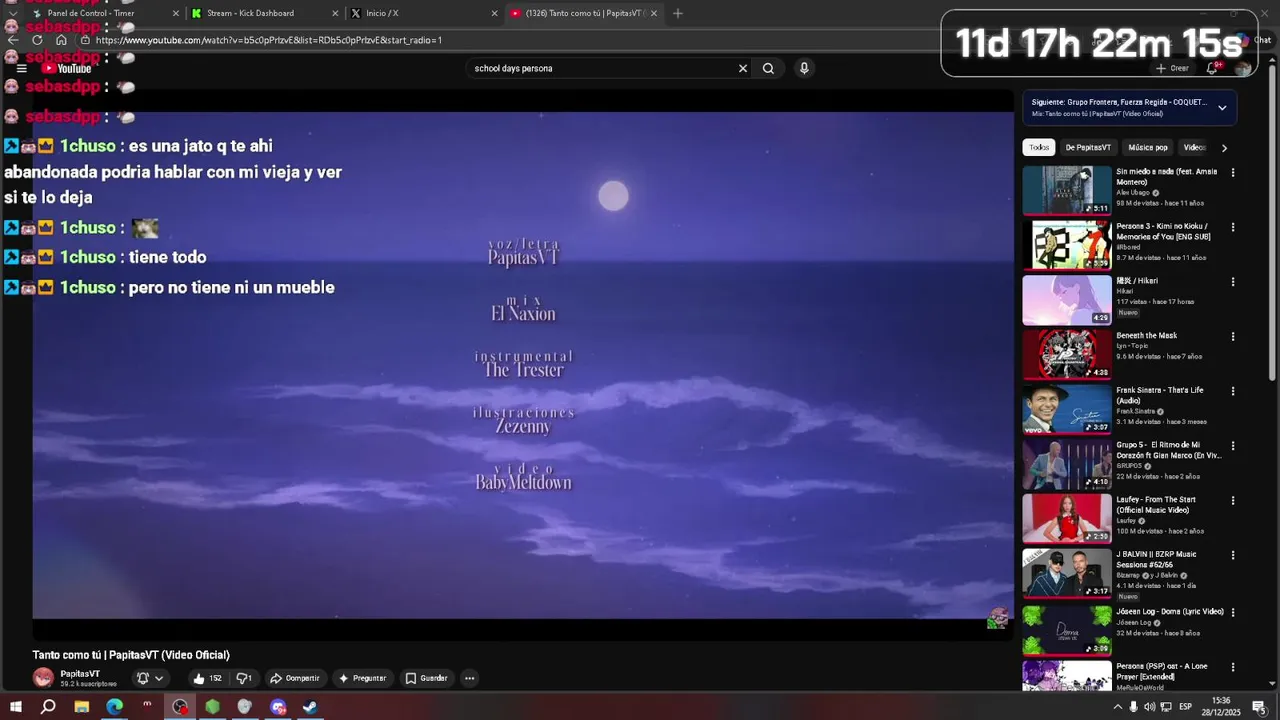Show more filter chips with the right arrow

(x=1224, y=147)
